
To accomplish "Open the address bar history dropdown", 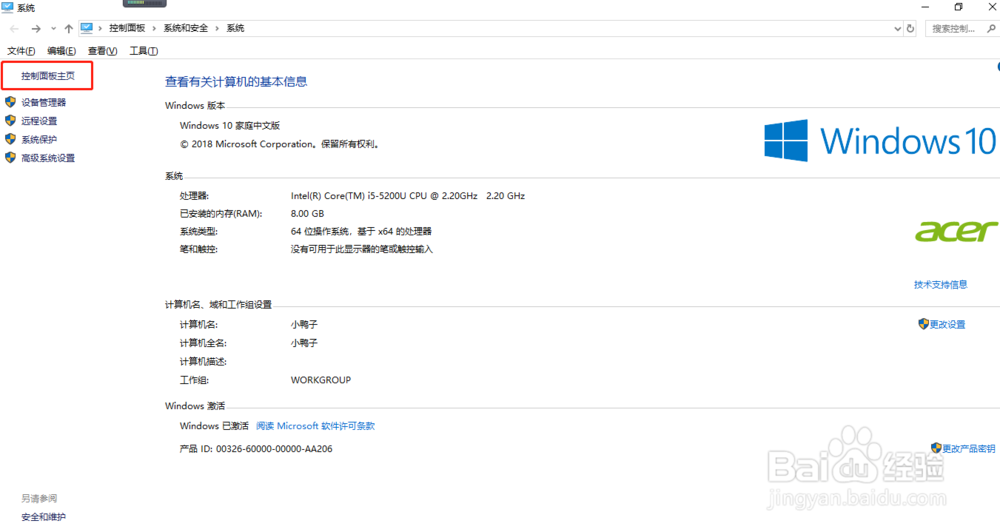I will (x=897, y=29).
